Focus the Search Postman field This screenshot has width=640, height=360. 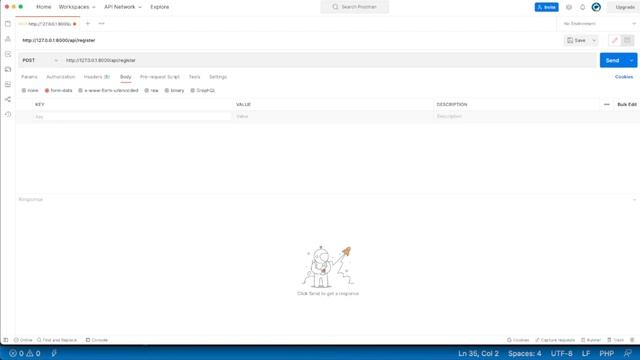point(355,7)
